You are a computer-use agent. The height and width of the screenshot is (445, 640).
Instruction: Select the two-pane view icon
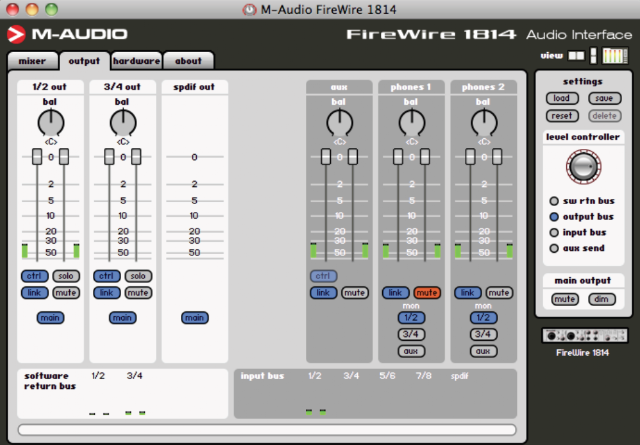coord(576,56)
